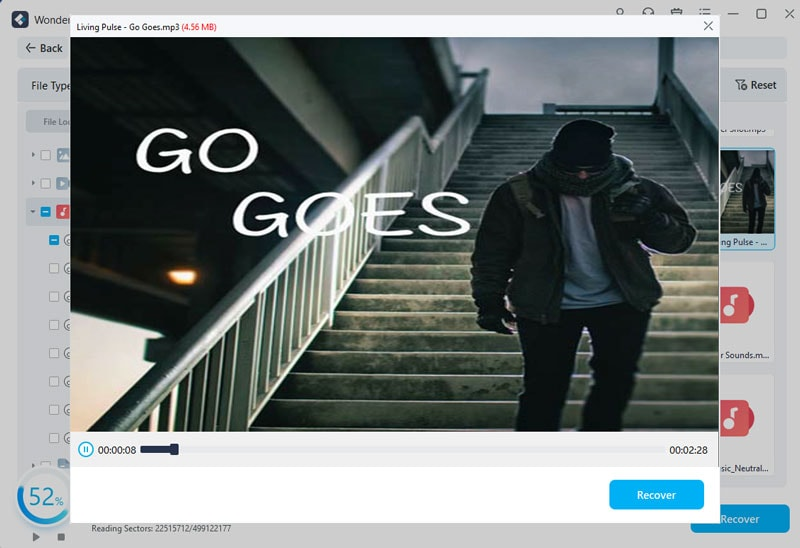Expand the video category tree arrow
Viewport: 800px width, 548px height.
(x=33, y=183)
